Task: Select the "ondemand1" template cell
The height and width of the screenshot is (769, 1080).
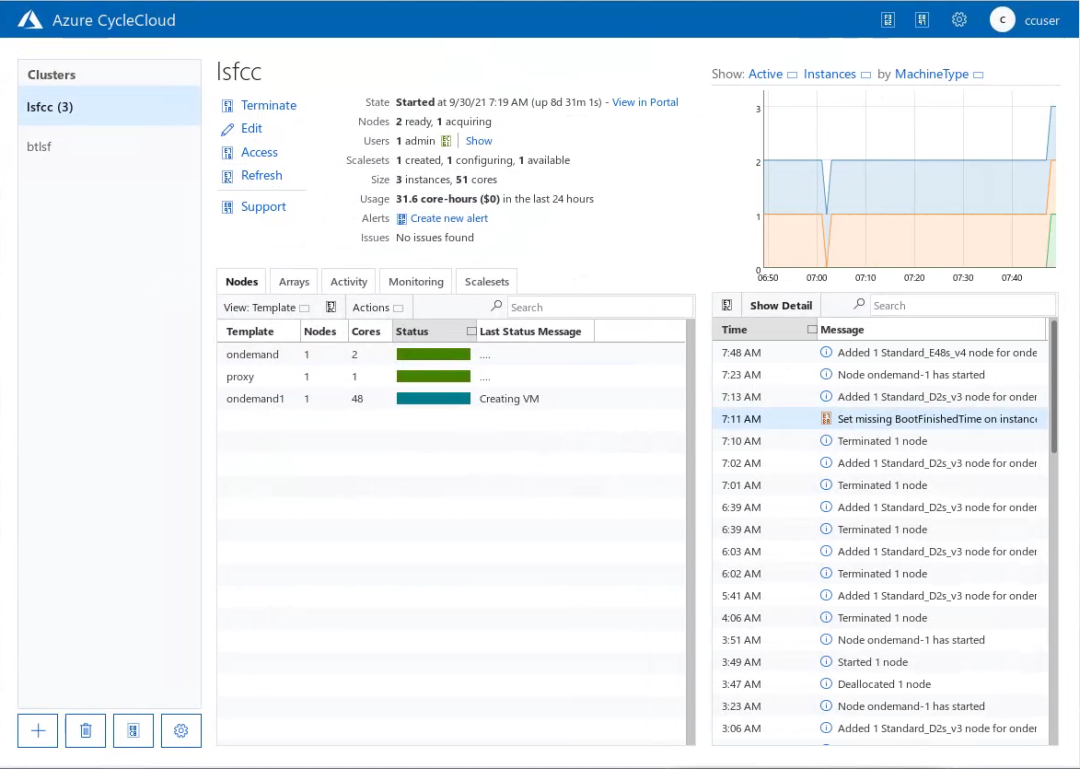Action: [256, 398]
